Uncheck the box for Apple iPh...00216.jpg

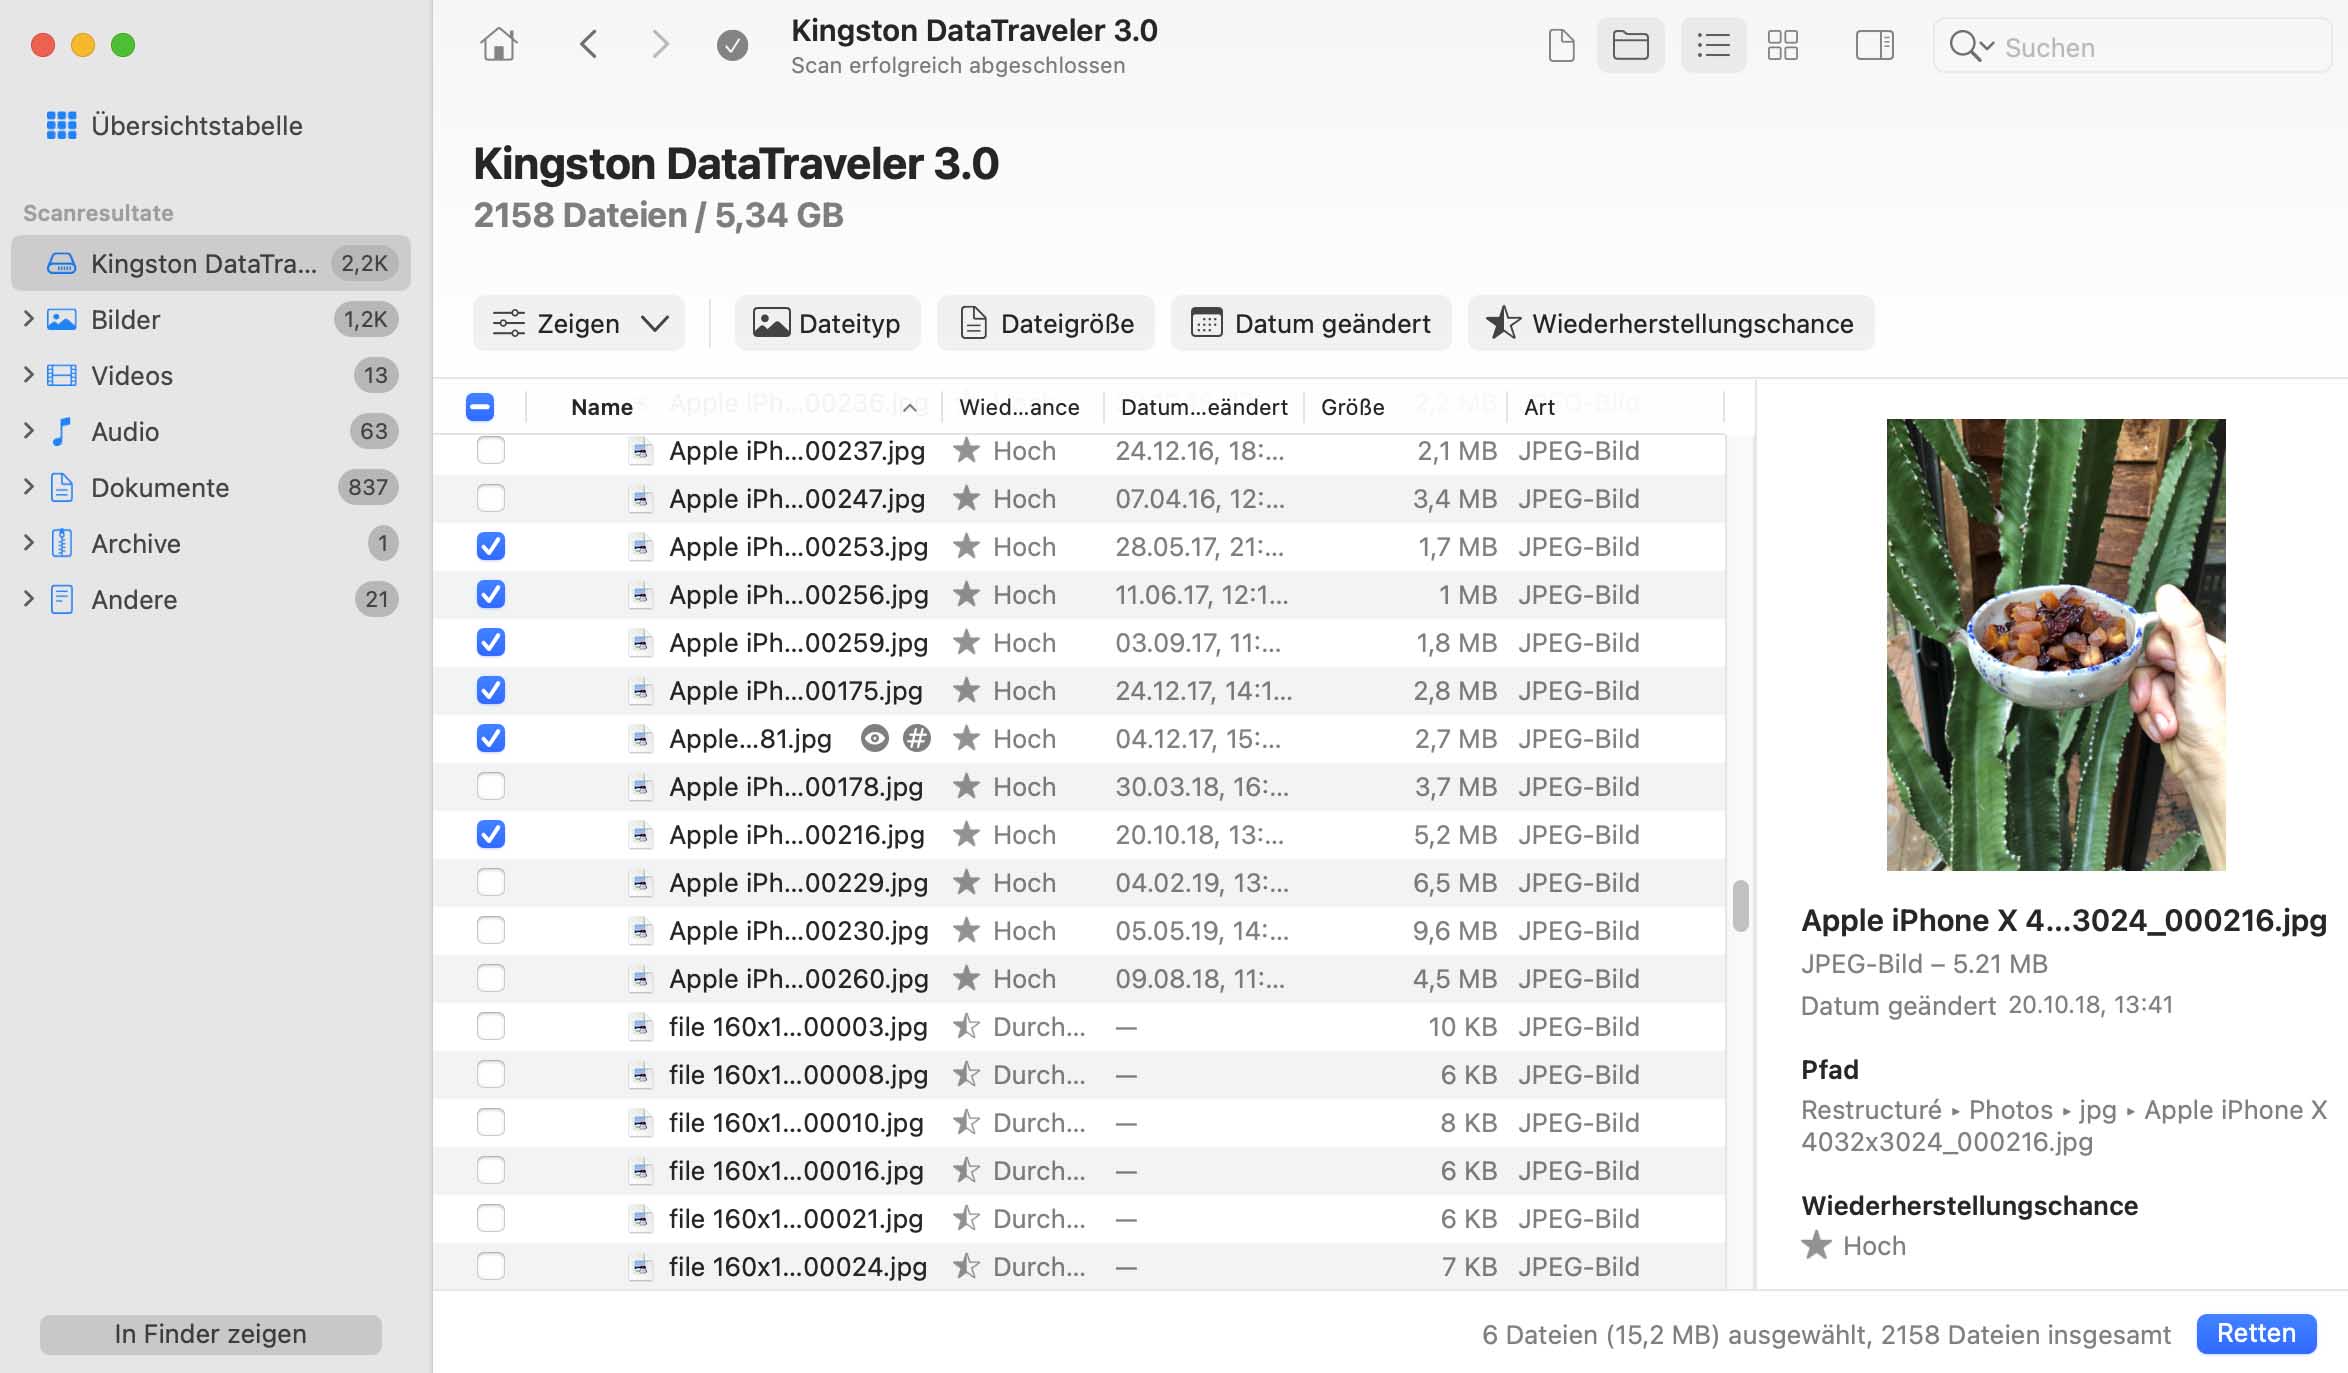491,834
